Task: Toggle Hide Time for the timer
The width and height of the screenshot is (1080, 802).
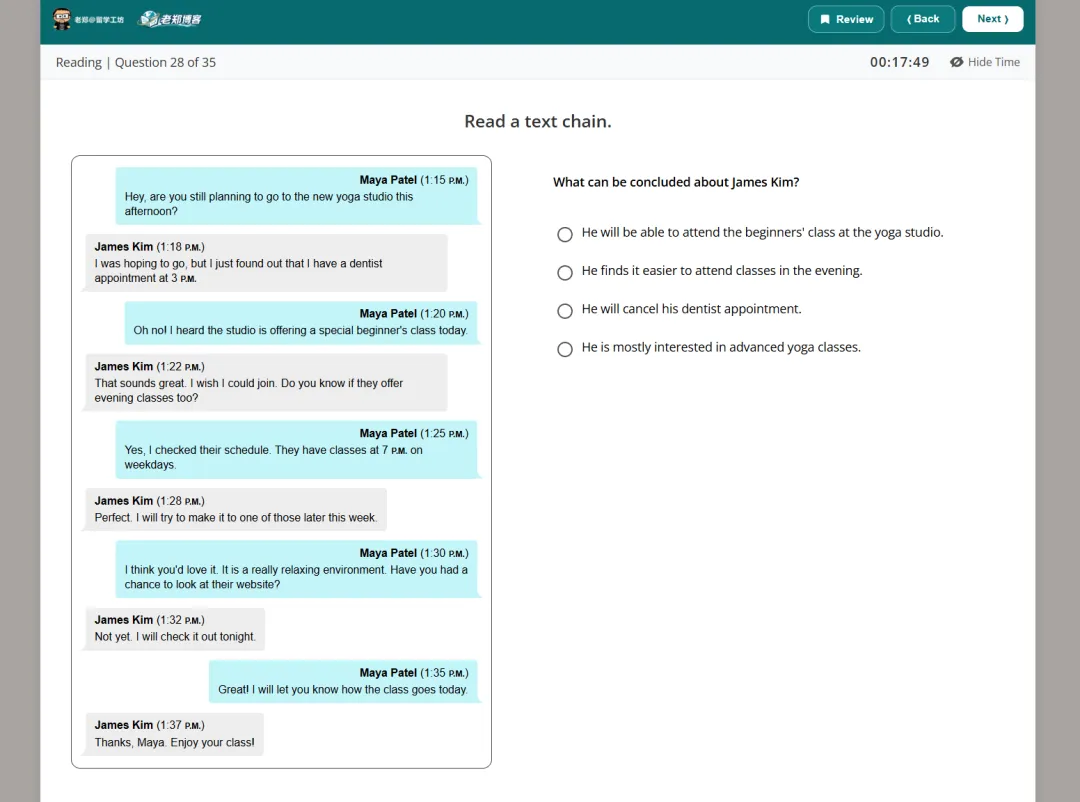Action: click(985, 62)
